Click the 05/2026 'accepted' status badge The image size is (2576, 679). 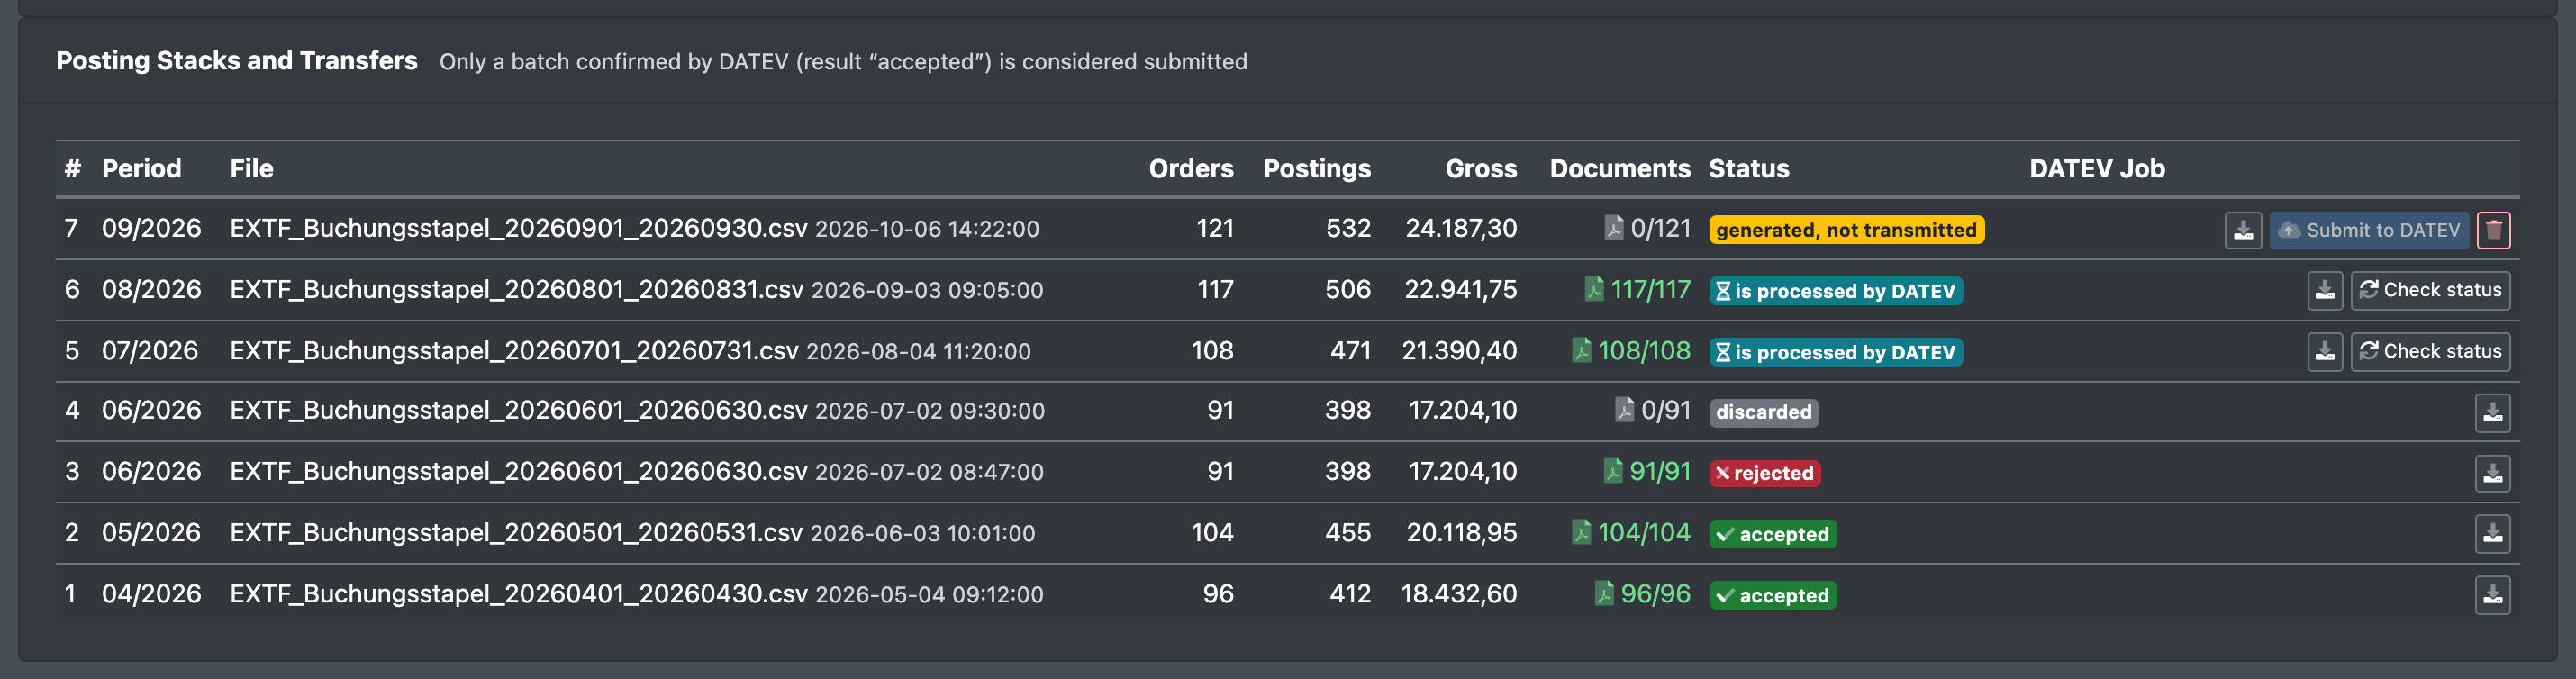1772,534
